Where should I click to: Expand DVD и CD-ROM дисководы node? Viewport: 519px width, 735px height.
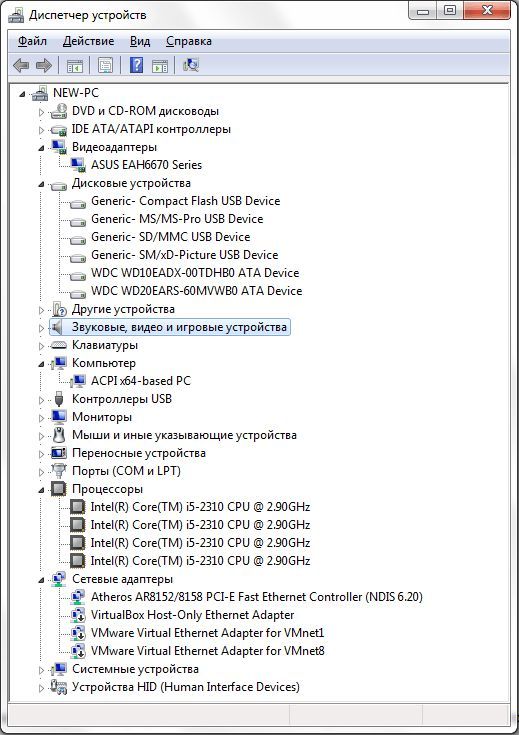pos(41,112)
